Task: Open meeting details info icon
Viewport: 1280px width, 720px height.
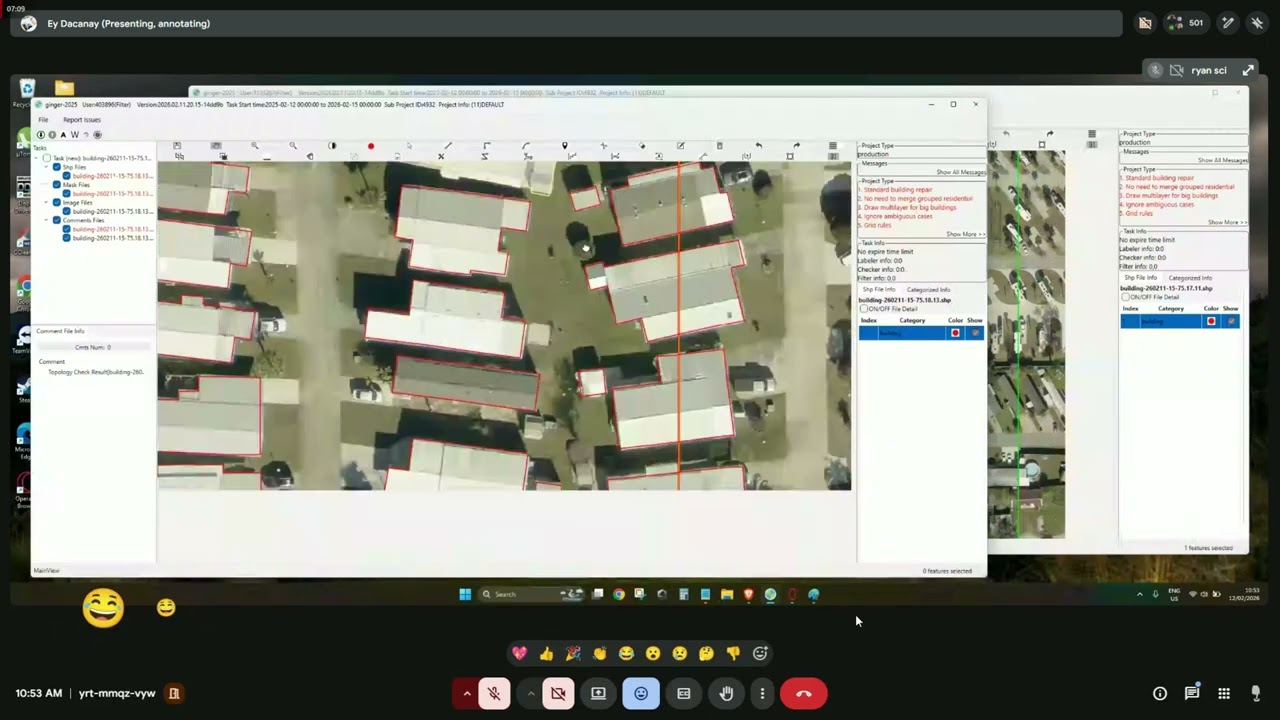Action: (1160, 693)
